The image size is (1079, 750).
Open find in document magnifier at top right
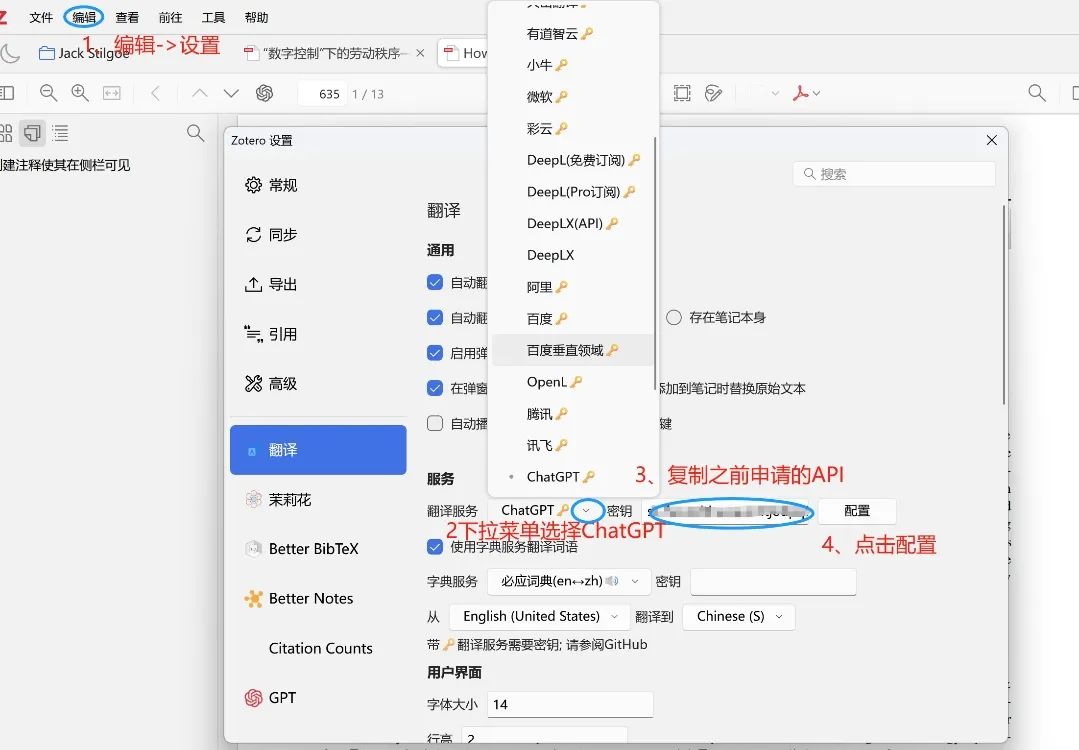point(1037,93)
